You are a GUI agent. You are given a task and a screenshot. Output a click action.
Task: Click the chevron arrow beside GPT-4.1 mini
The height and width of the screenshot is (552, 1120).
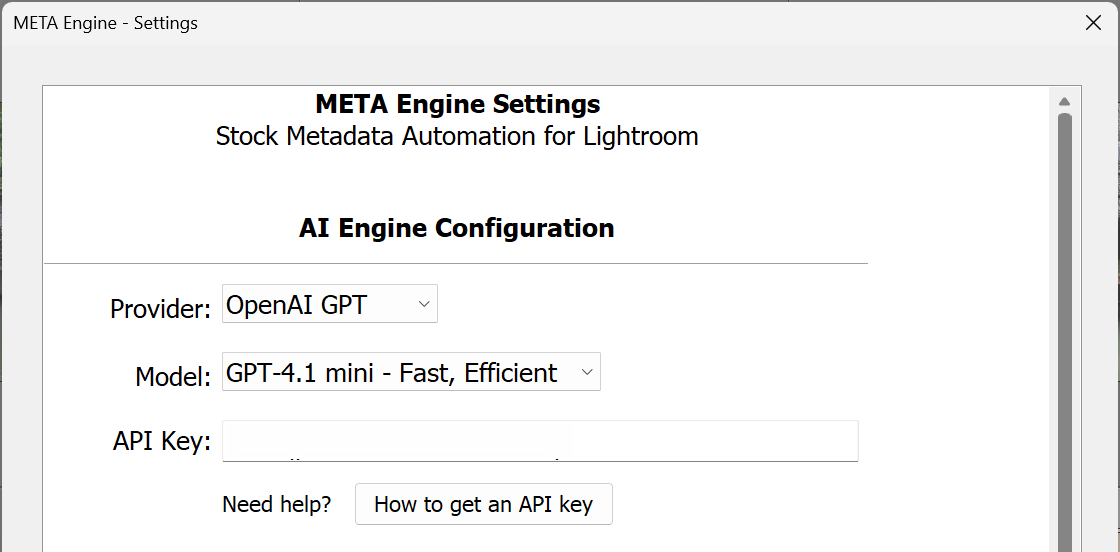click(587, 373)
